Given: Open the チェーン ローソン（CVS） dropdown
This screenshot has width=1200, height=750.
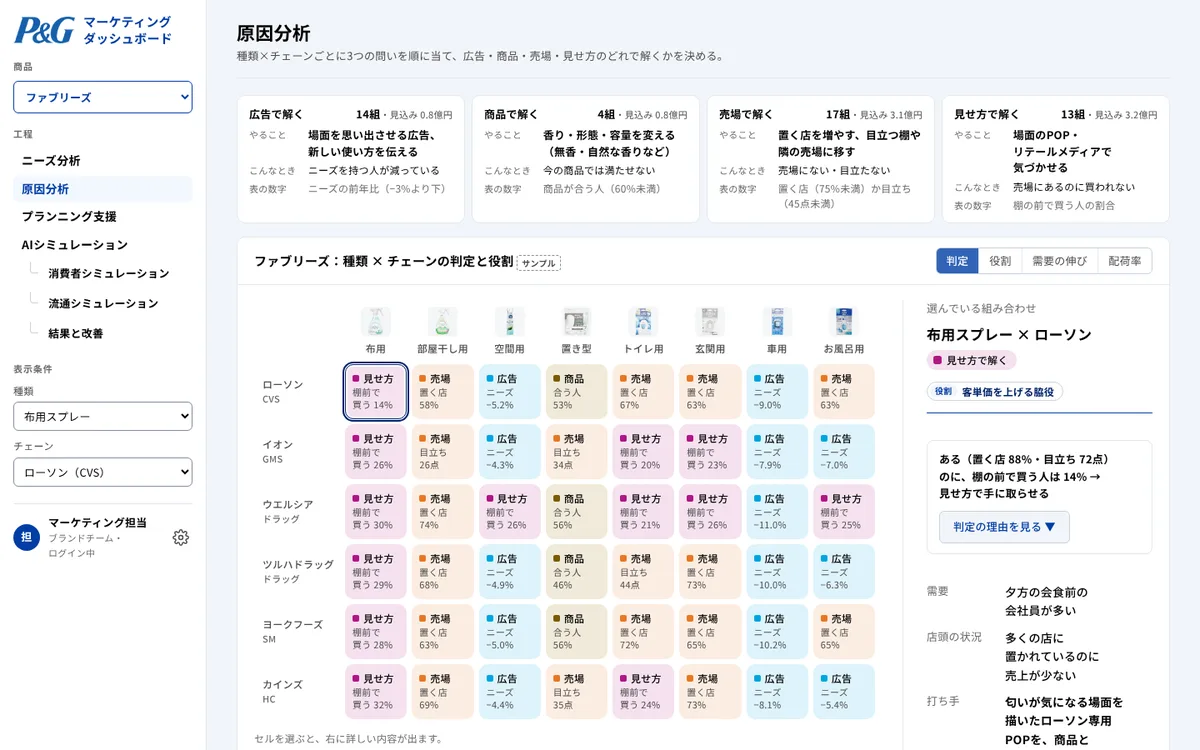Looking at the screenshot, I should [x=103, y=472].
